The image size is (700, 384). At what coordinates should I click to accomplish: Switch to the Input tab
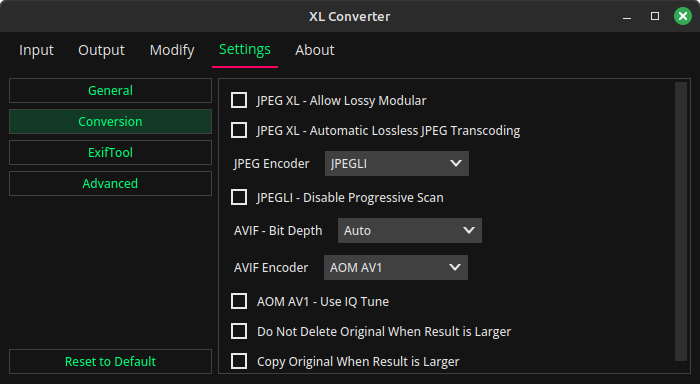[x=36, y=50]
